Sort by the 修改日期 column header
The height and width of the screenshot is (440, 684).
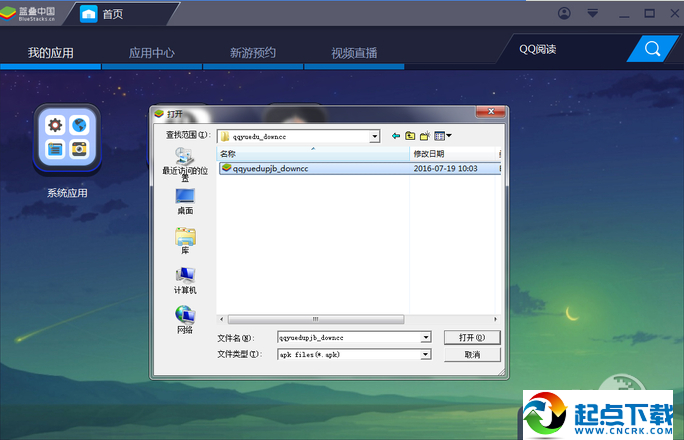(453, 153)
